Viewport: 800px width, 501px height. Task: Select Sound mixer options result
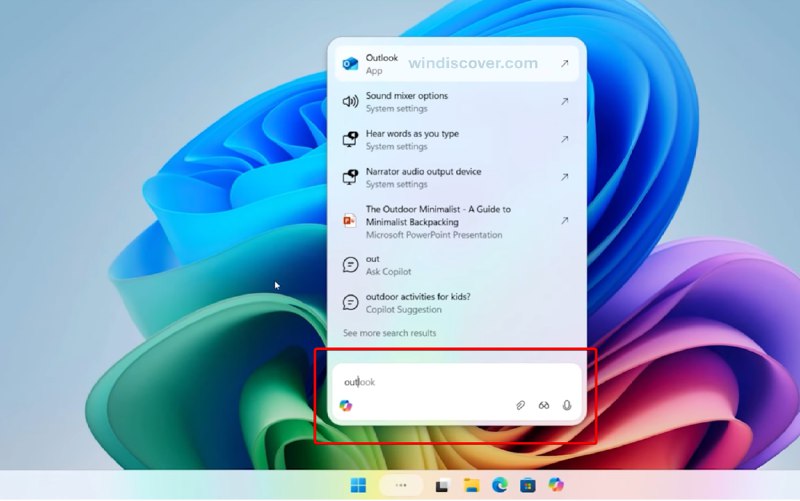coord(456,102)
